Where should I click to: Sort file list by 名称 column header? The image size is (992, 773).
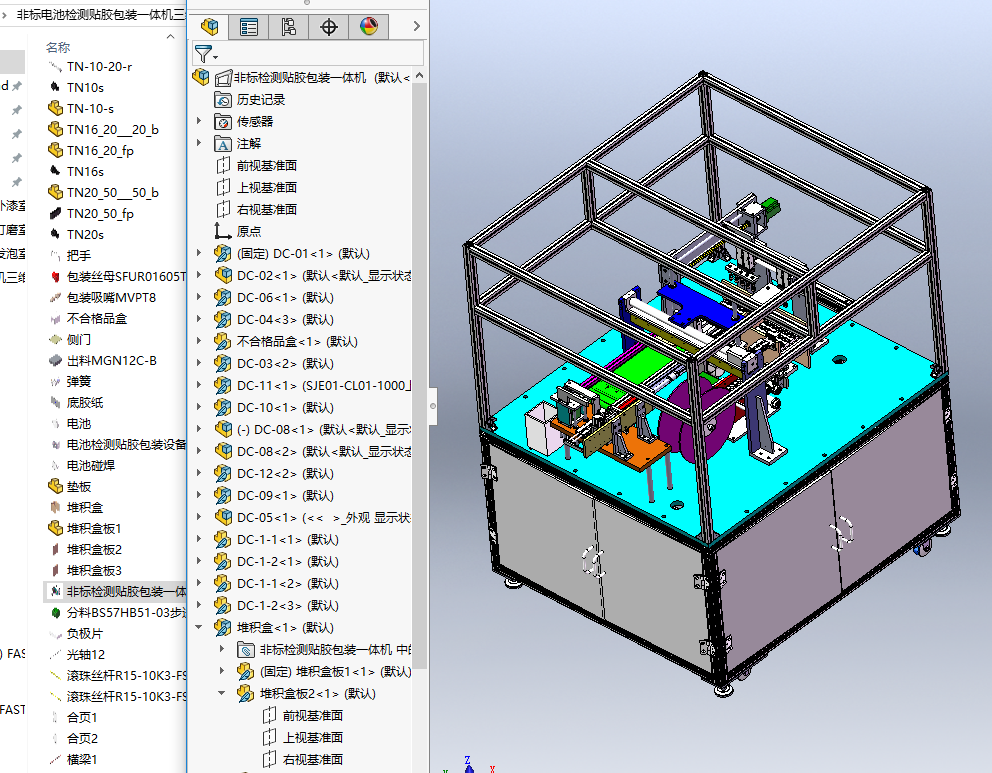coord(58,47)
